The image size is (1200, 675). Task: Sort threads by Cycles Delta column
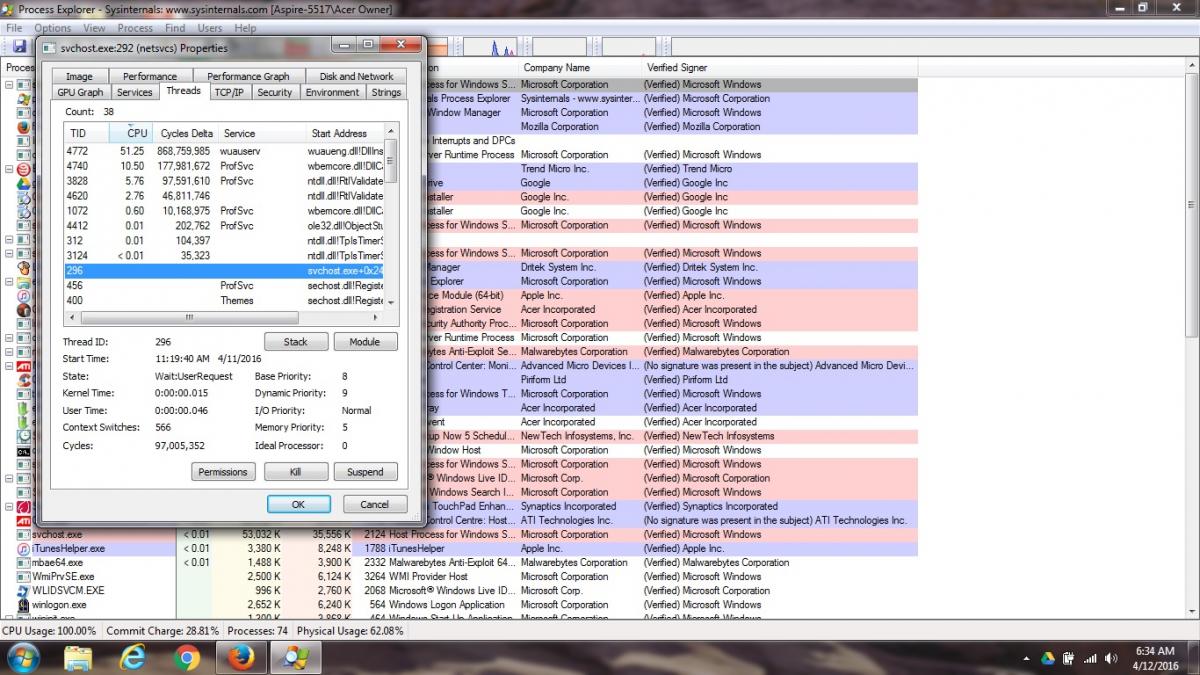point(186,133)
